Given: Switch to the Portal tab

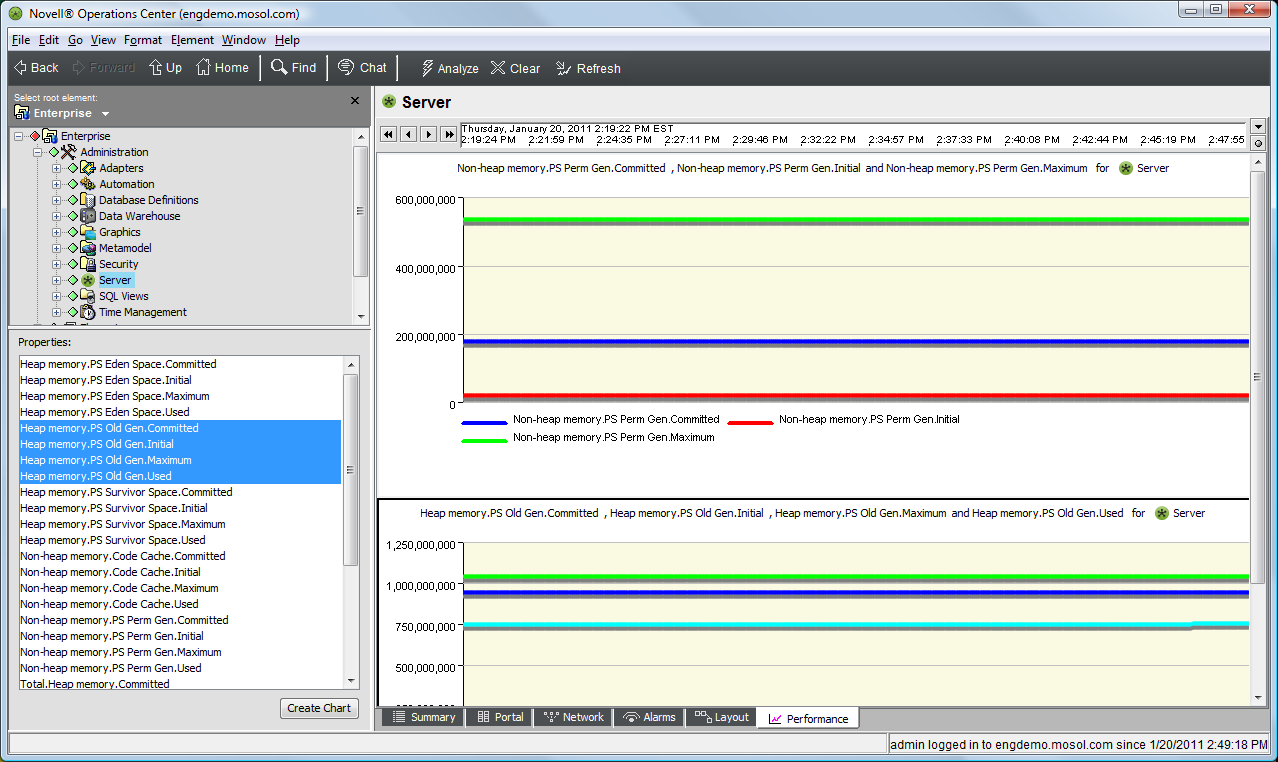Looking at the screenshot, I should point(499,718).
